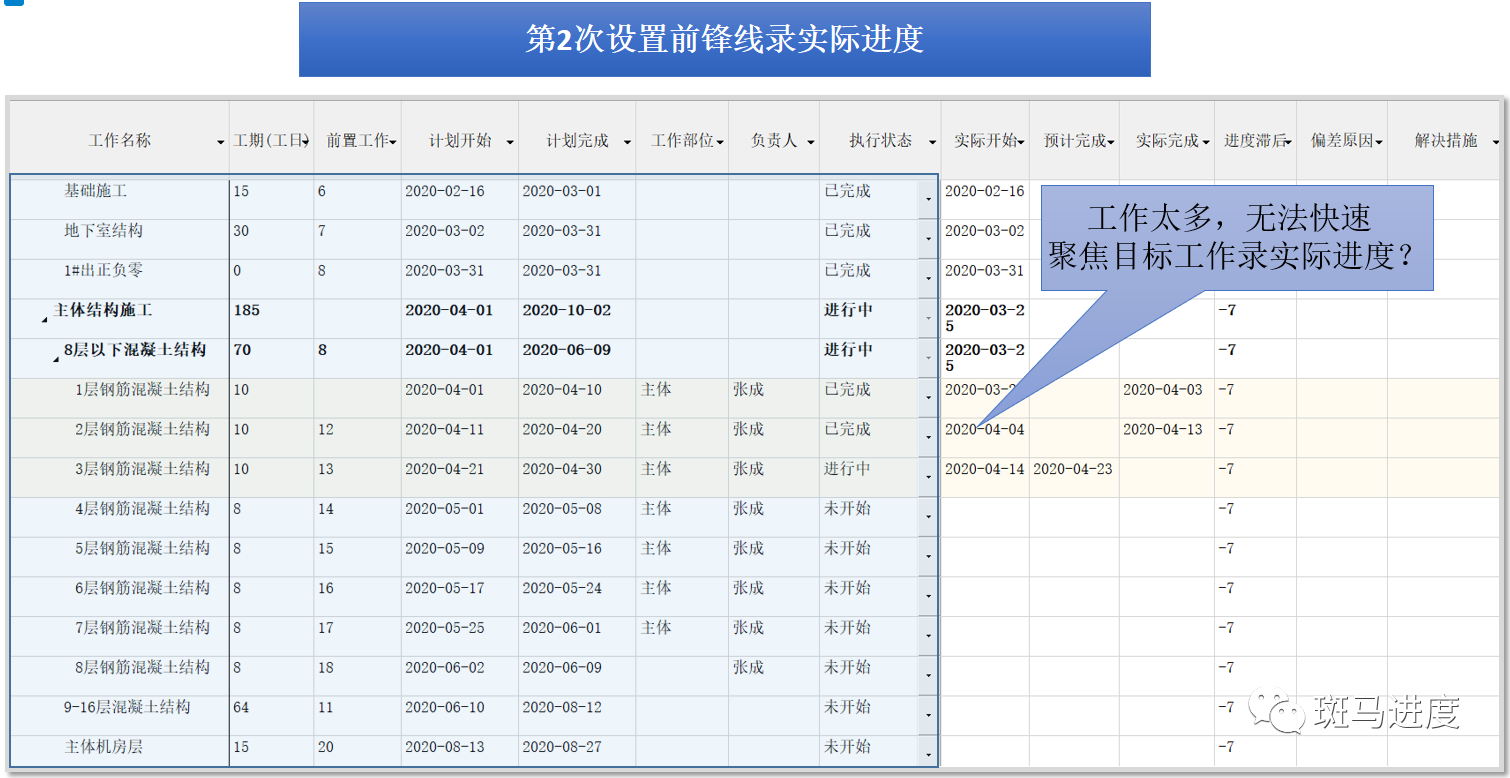Click predecessor value 20 of 主体机房层
Screen dimensions: 1510x778
(326, 747)
